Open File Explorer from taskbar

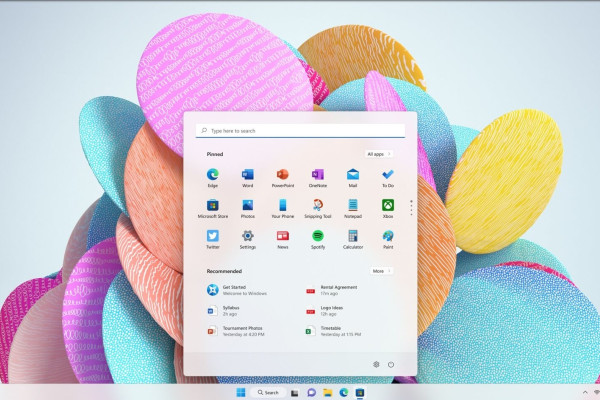pos(327,392)
